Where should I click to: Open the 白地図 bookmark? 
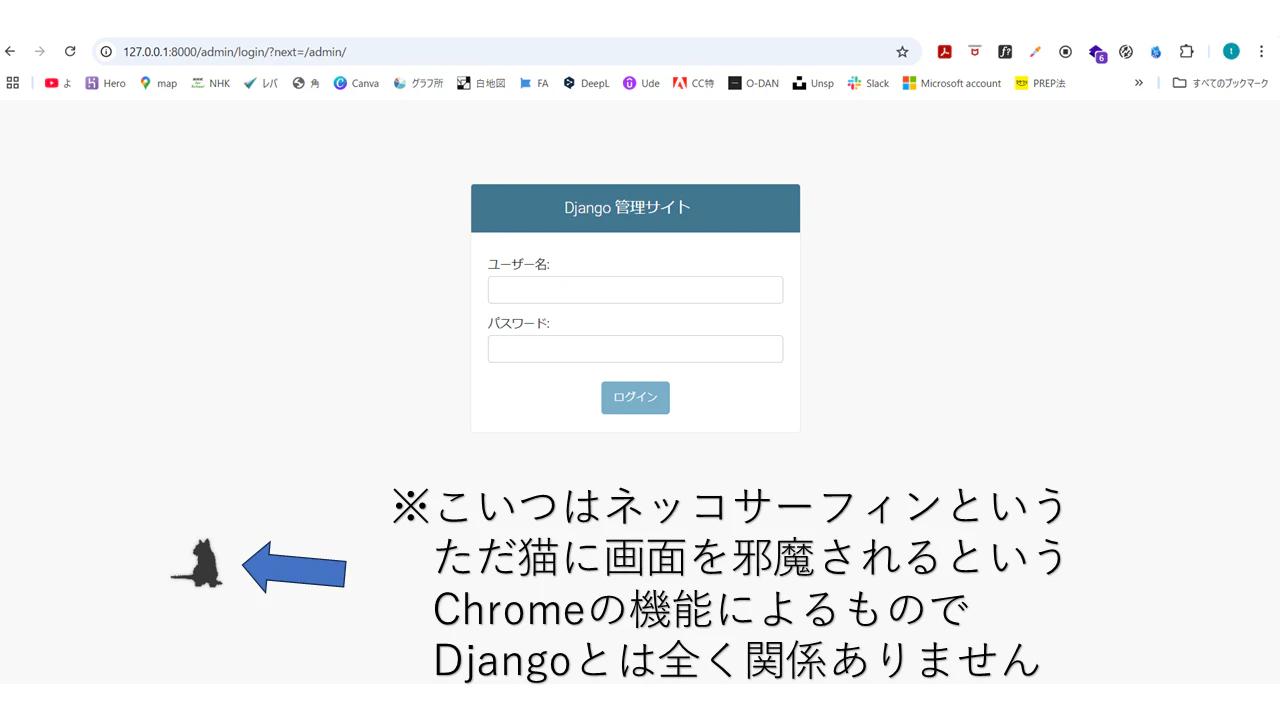pyautogui.click(x=481, y=83)
